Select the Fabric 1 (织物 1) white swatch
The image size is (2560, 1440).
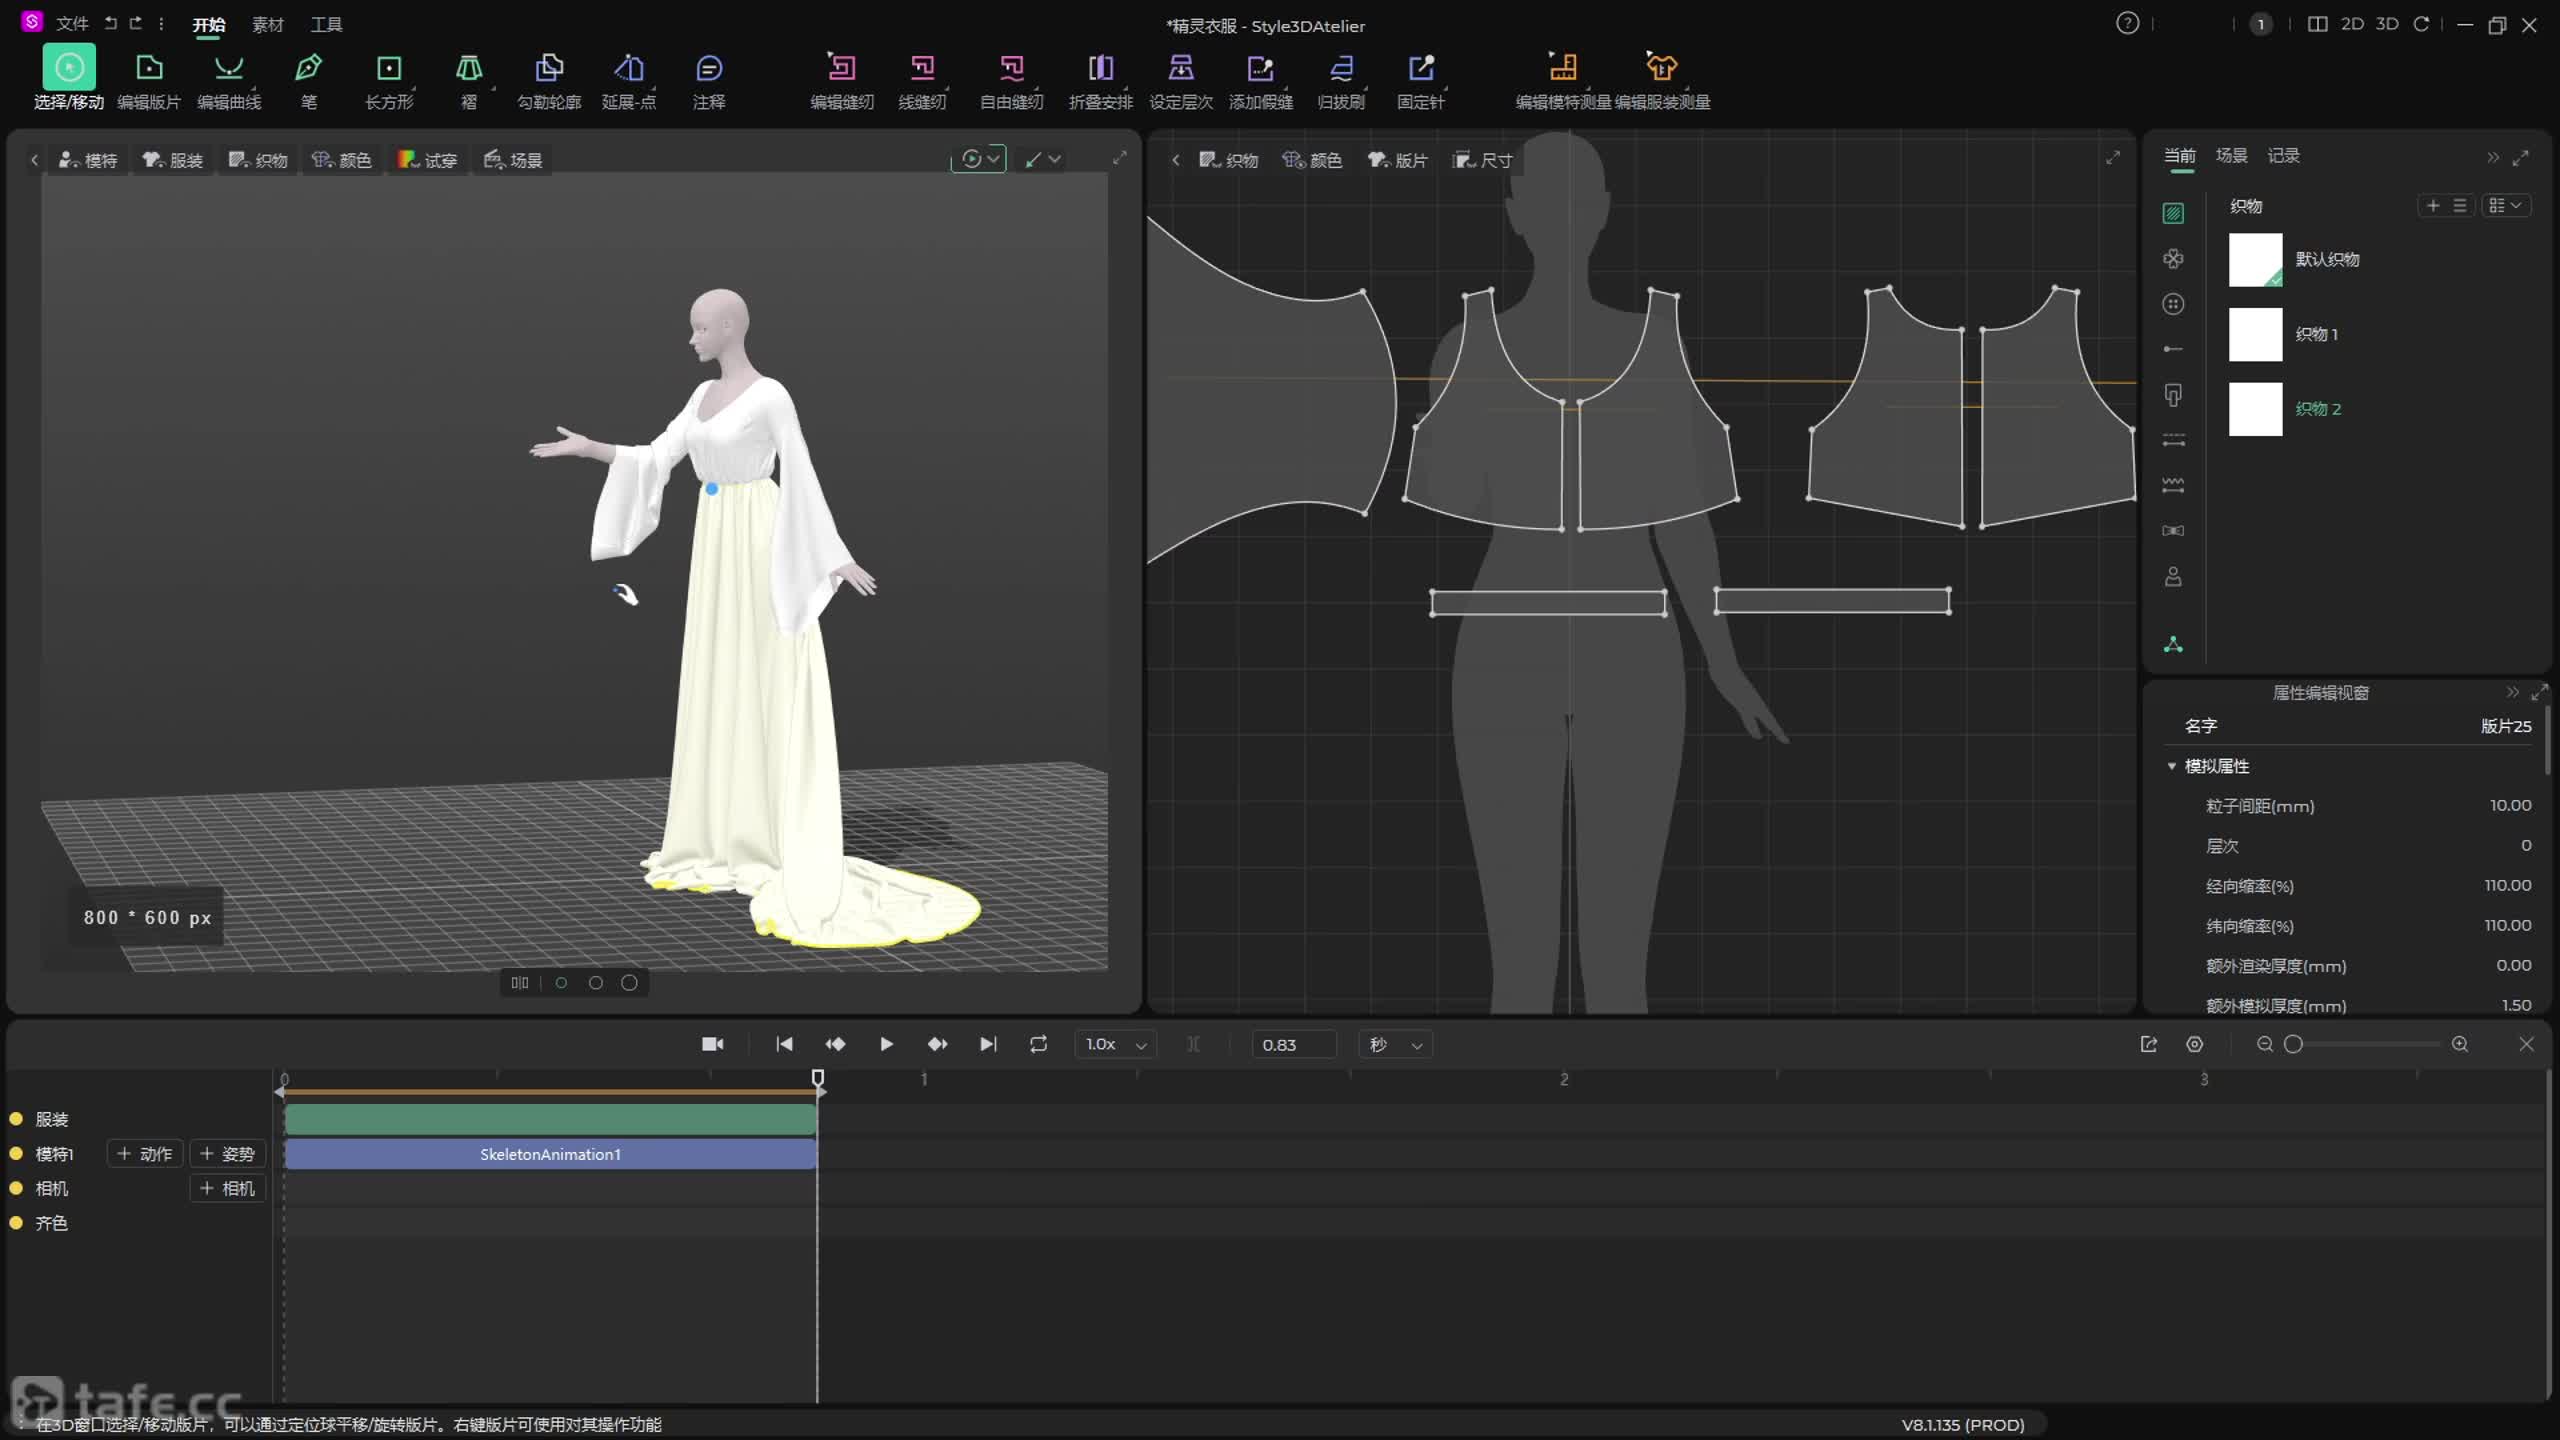(2255, 334)
